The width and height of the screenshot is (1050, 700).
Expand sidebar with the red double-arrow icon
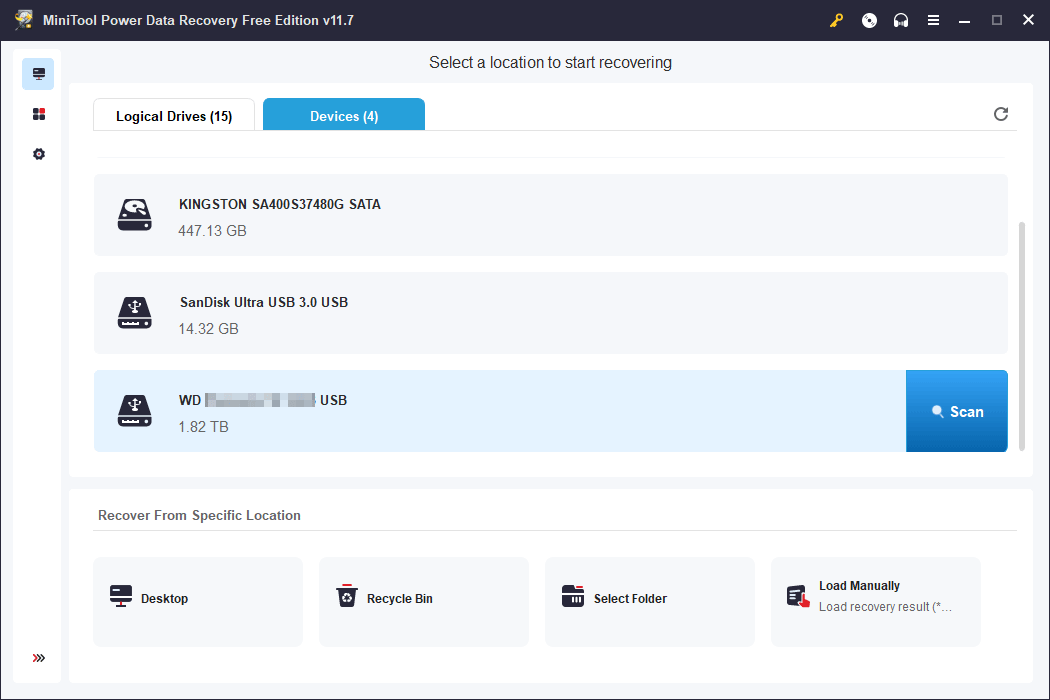(39, 658)
